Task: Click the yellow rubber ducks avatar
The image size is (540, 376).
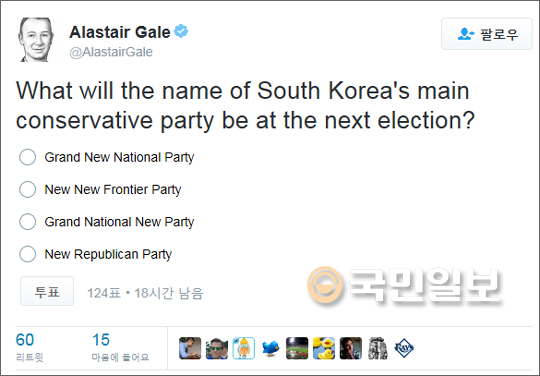Action: coord(324,348)
